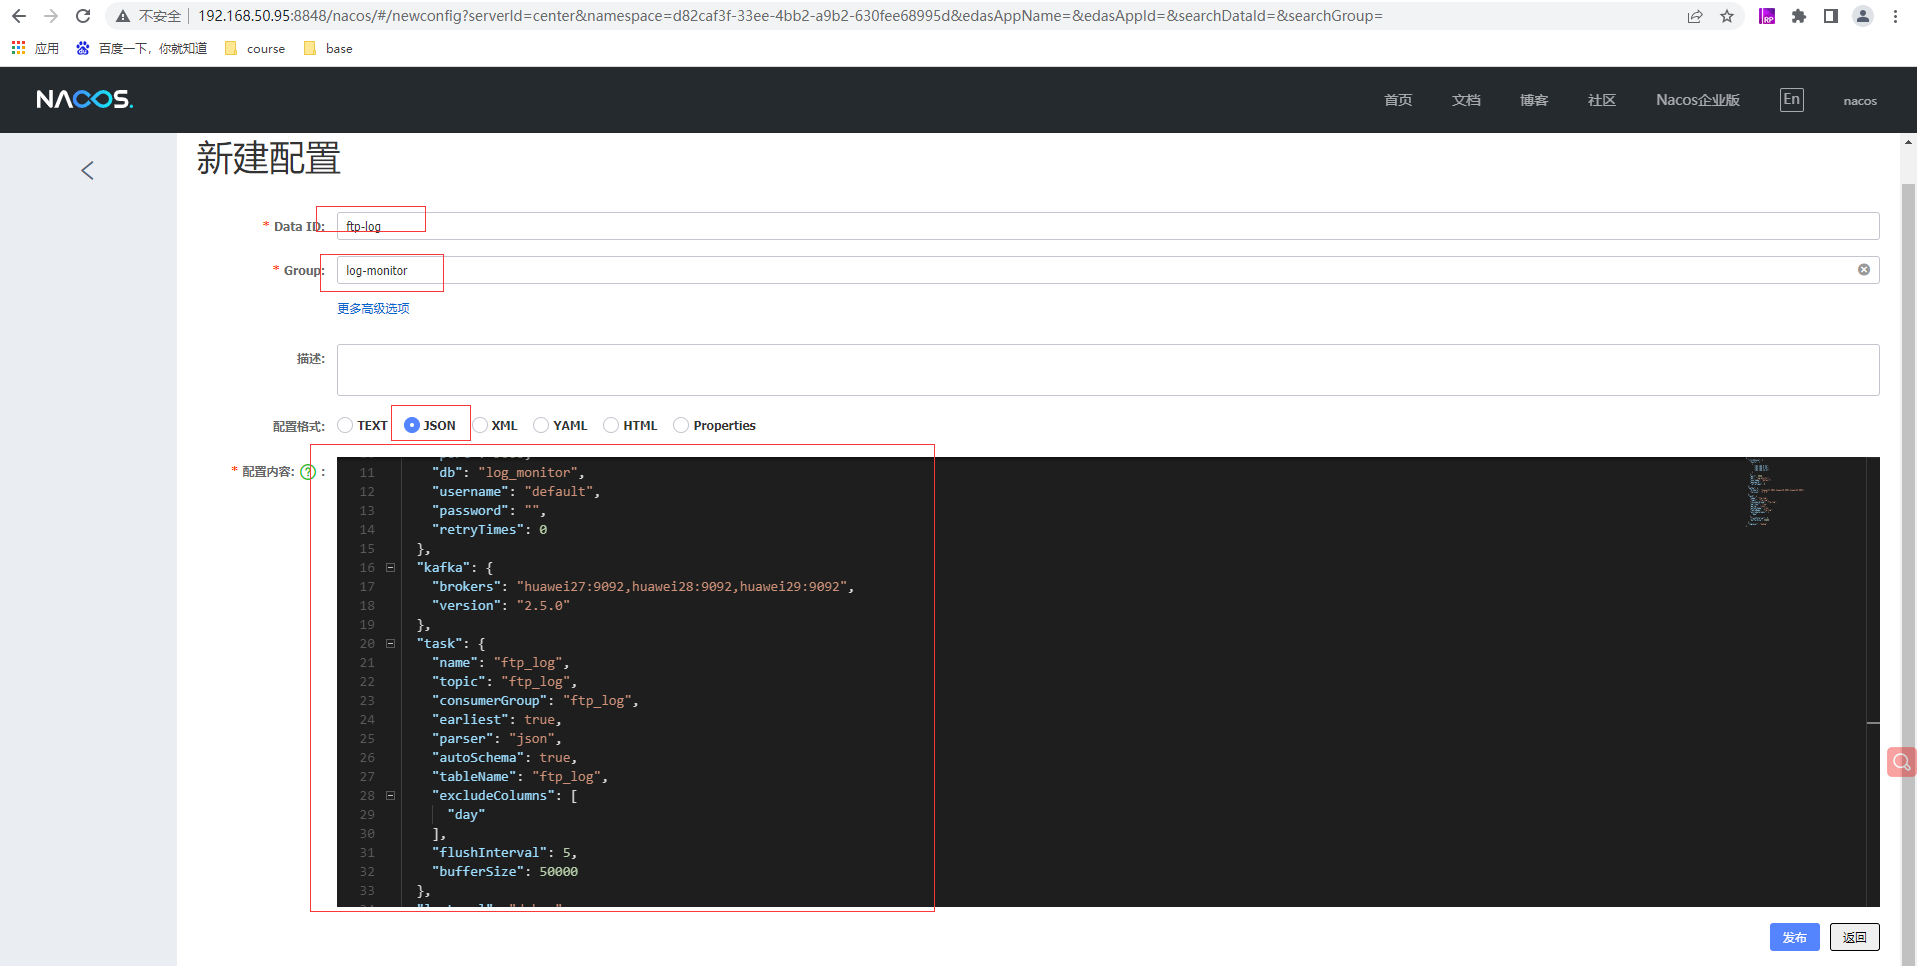Collapse the "excludeColumns" array fold marker

click(391, 795)
